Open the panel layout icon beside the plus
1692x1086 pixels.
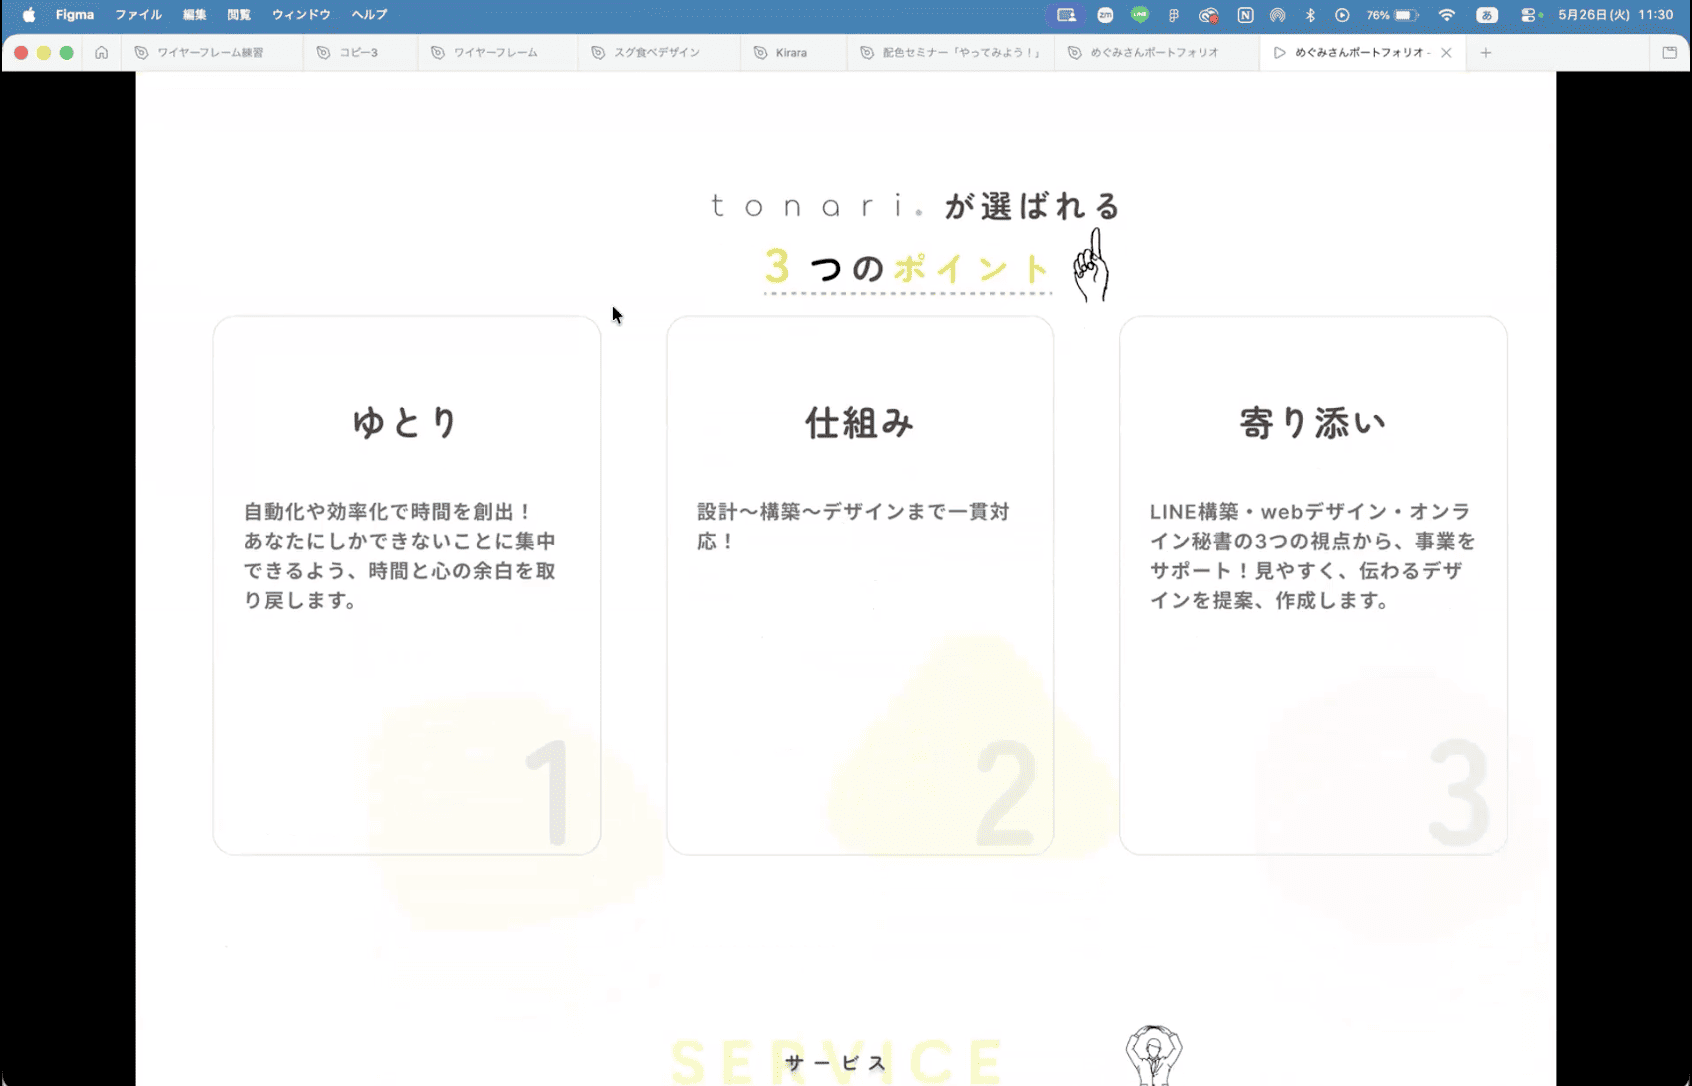[1669, 53]
